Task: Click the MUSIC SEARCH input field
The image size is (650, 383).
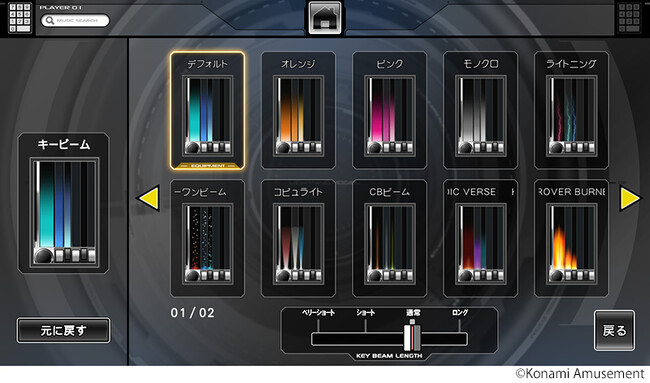Action: (75, 20)
